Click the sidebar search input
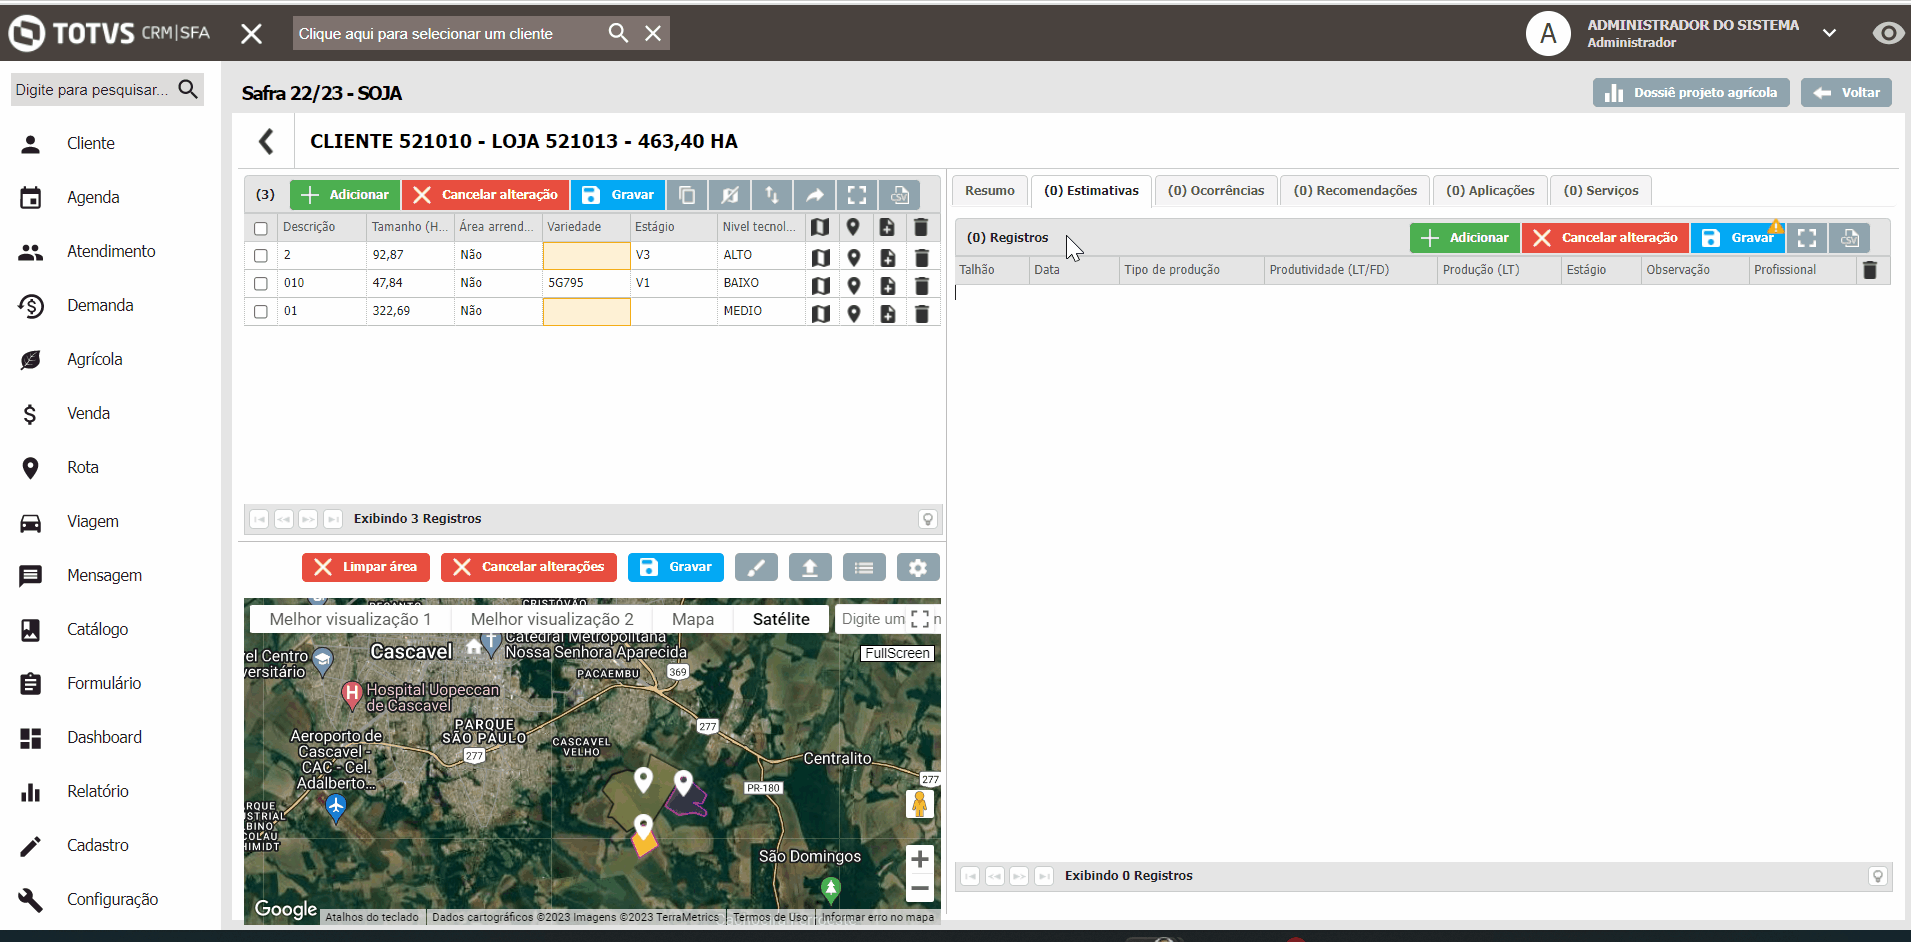This screenshot has width=1911, height=942. pos(92,90)
